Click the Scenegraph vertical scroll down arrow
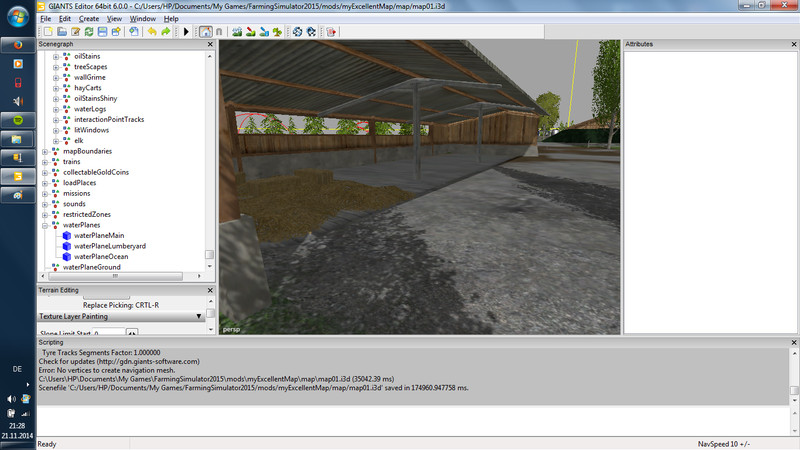The width and height of the screenshot is (800, 450). 210,266
